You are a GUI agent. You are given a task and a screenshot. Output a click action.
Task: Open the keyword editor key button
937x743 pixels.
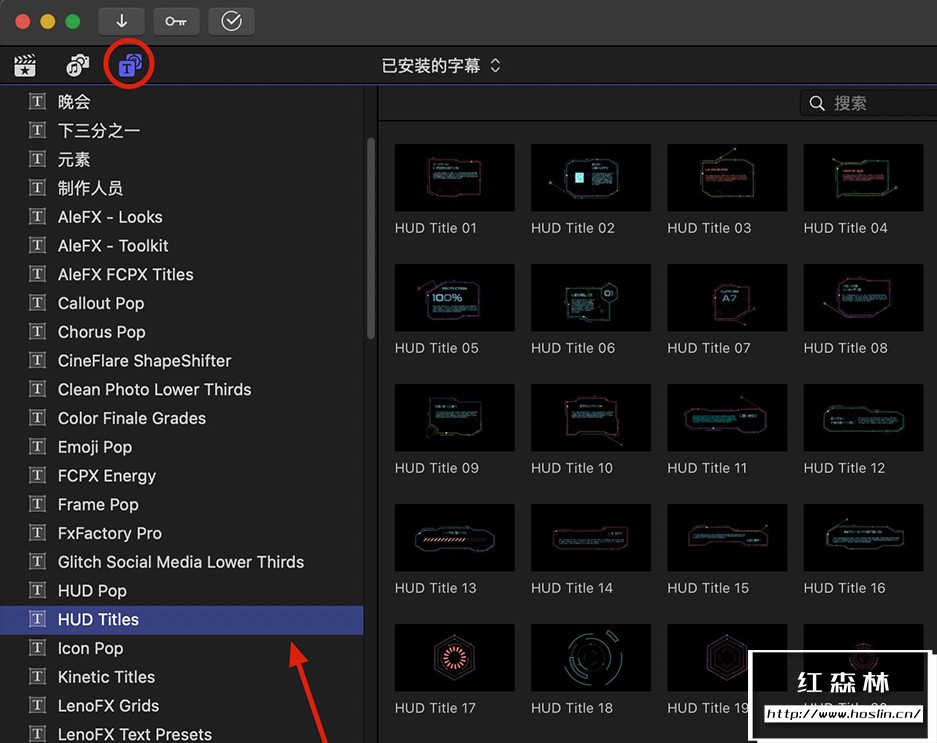[x=176, y=22]
